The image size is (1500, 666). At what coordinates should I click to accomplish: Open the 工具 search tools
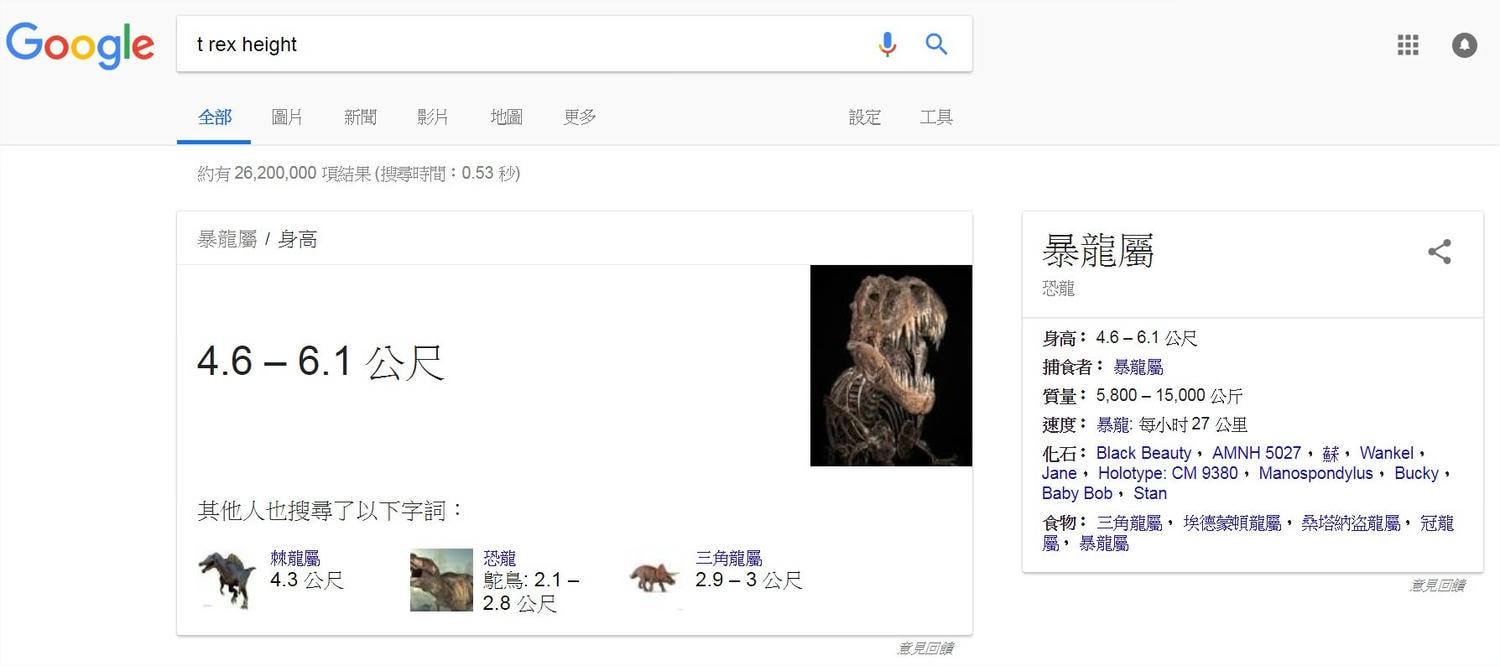pyautogui.click(x=936, y=117)
